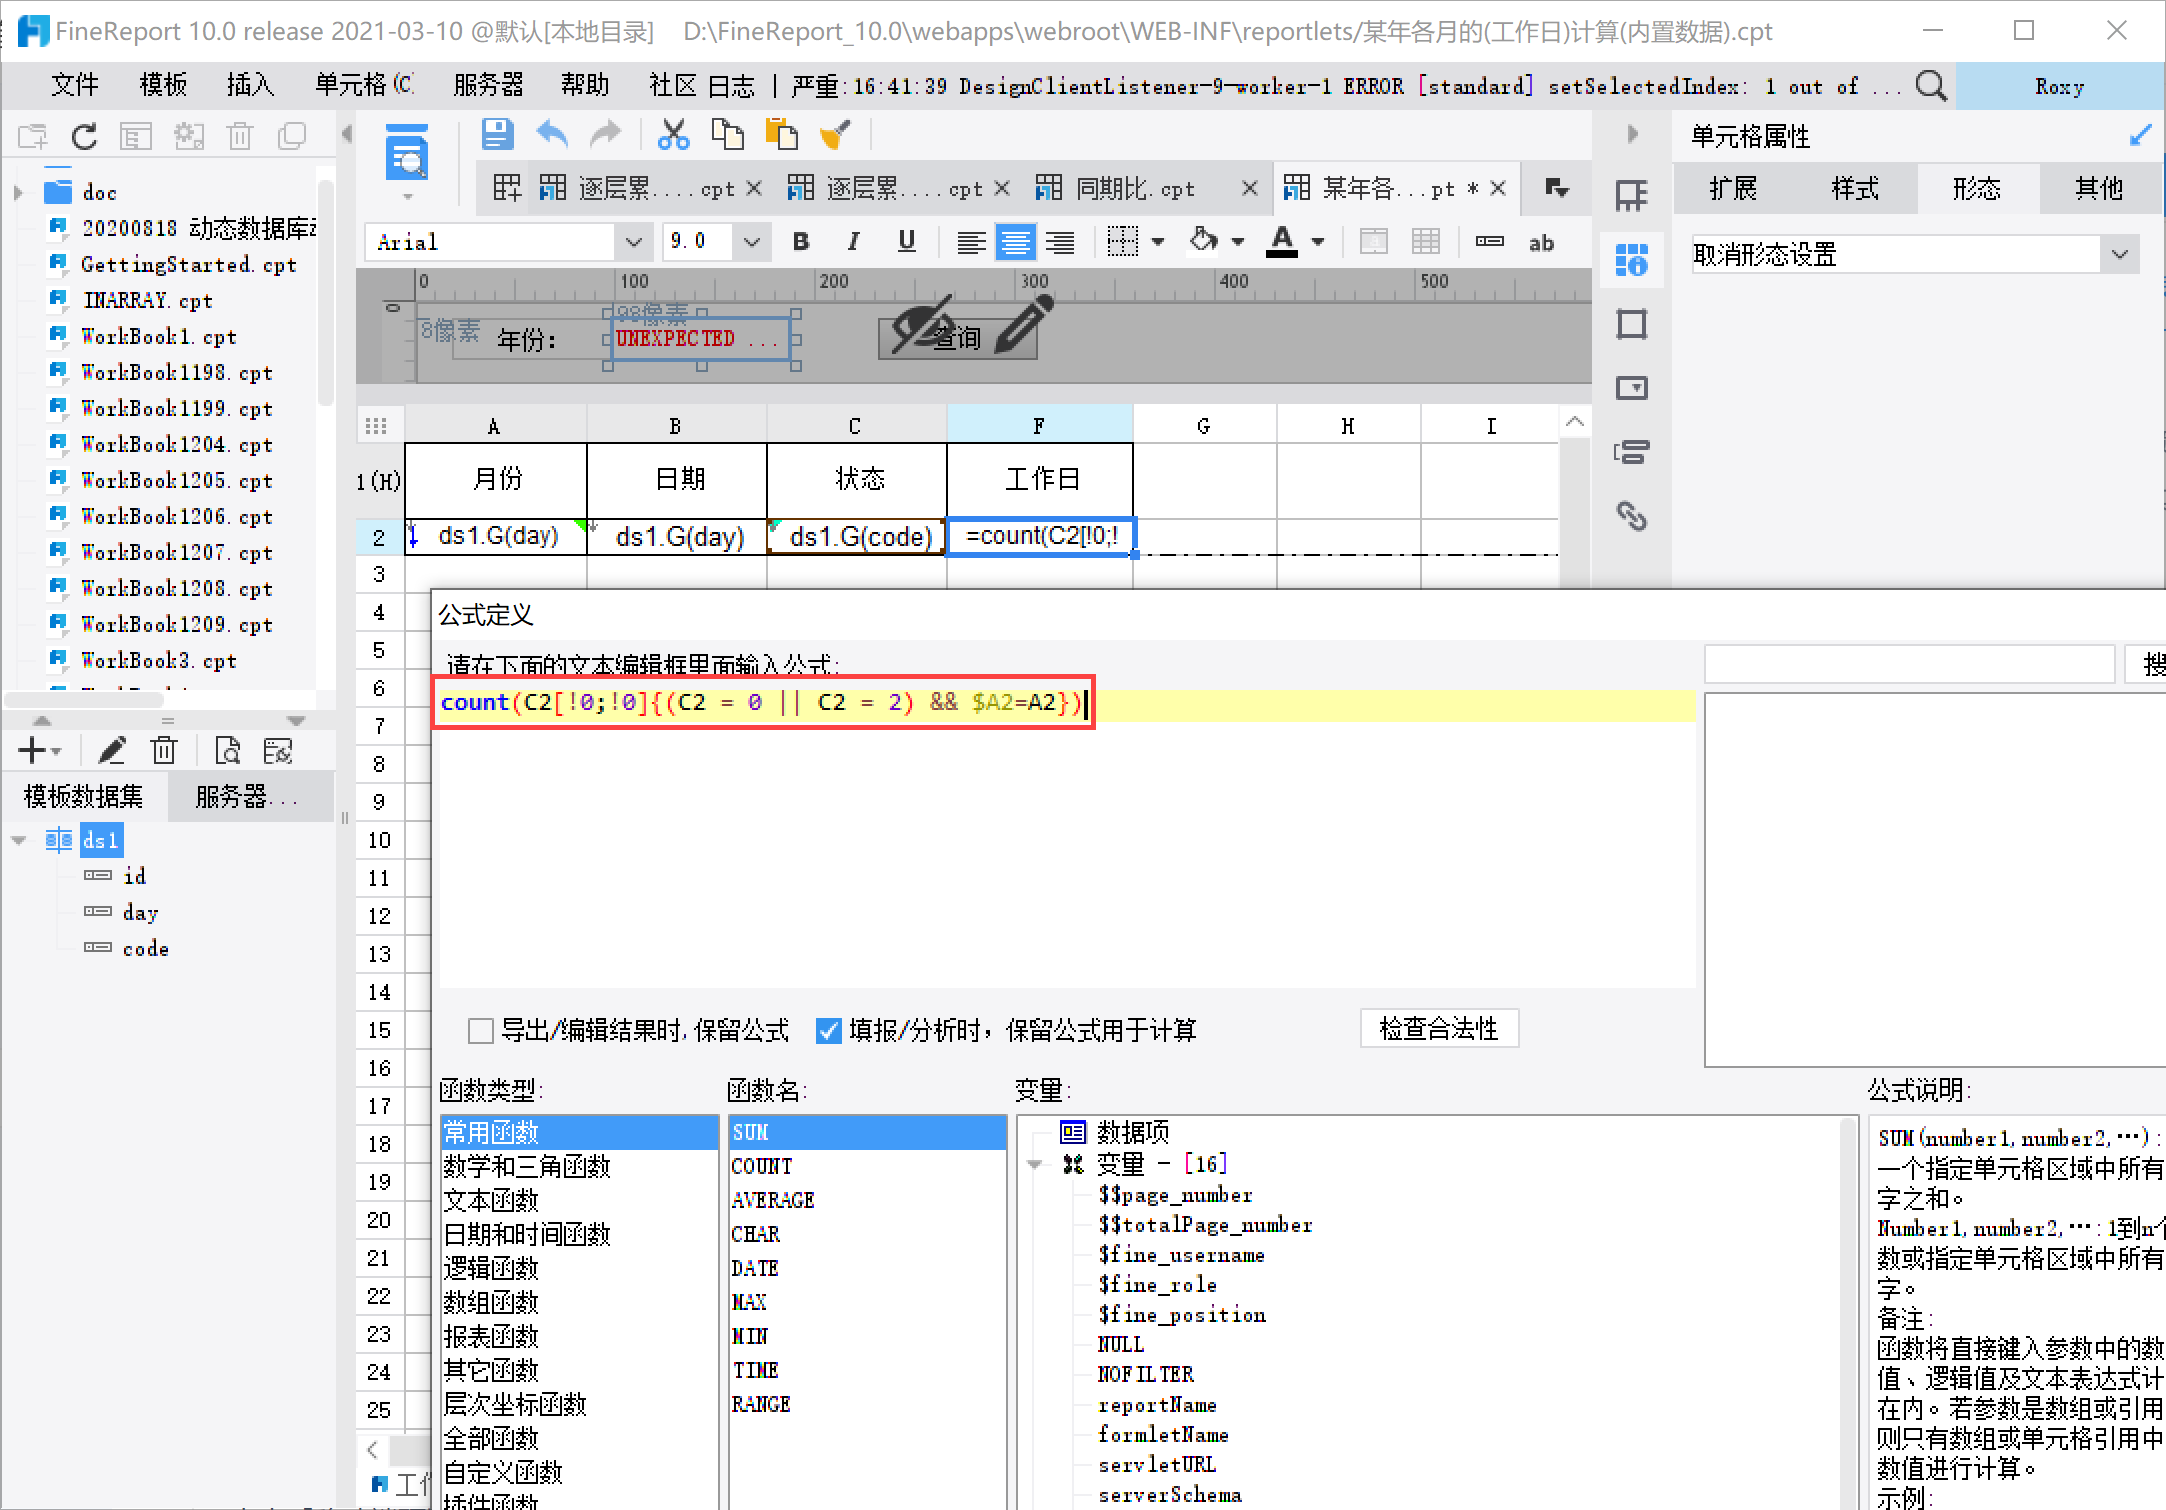Click the undo arrow icon
This screenshot has height=1510, width=2166.
552,134
